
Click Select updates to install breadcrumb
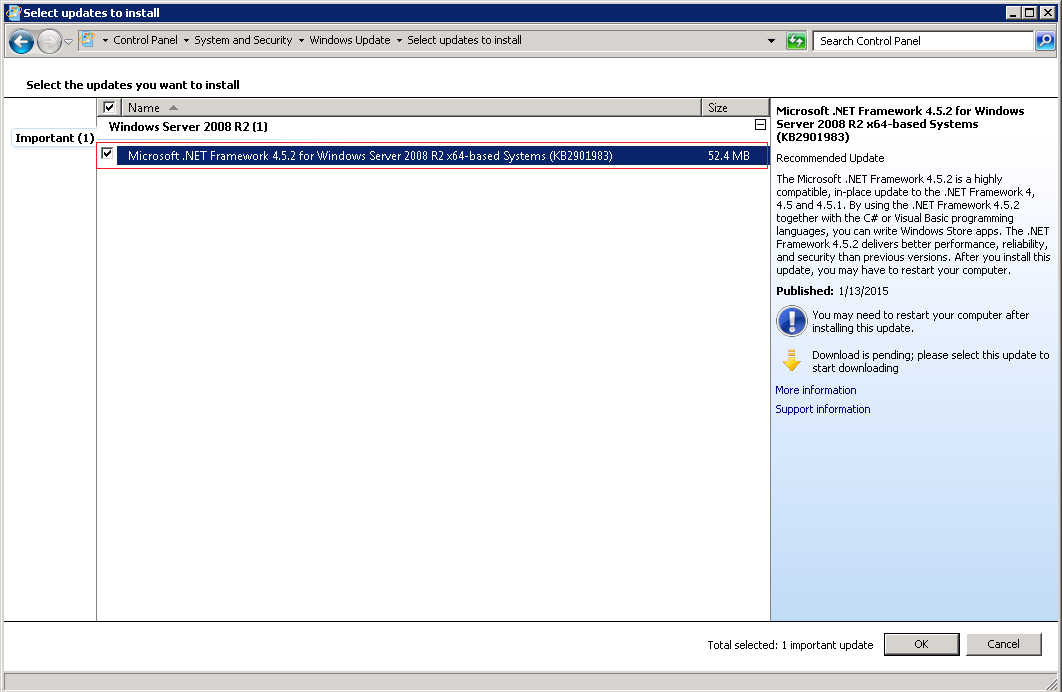click(464, 40)
